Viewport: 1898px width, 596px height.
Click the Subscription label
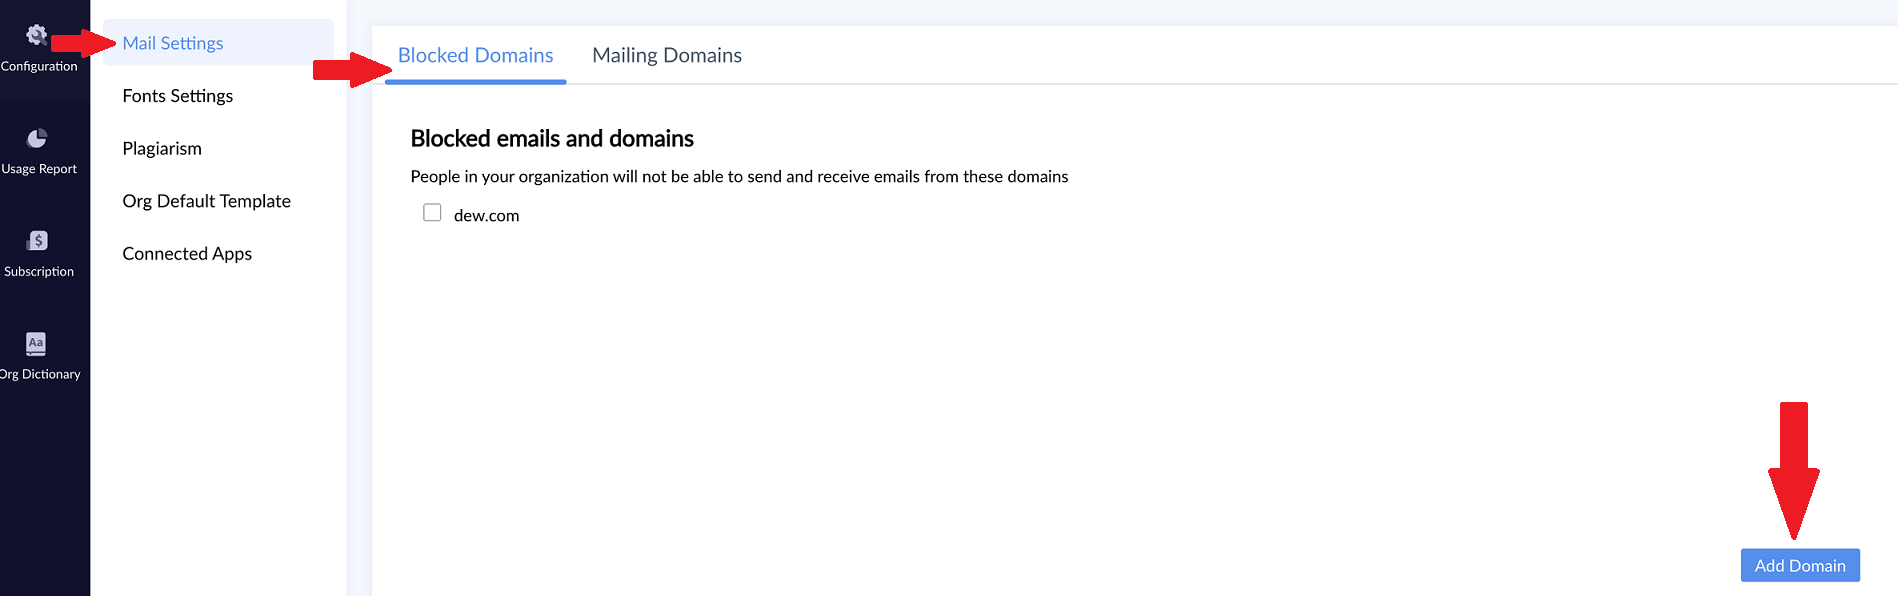pyautogui.click(x=39, y=271)
